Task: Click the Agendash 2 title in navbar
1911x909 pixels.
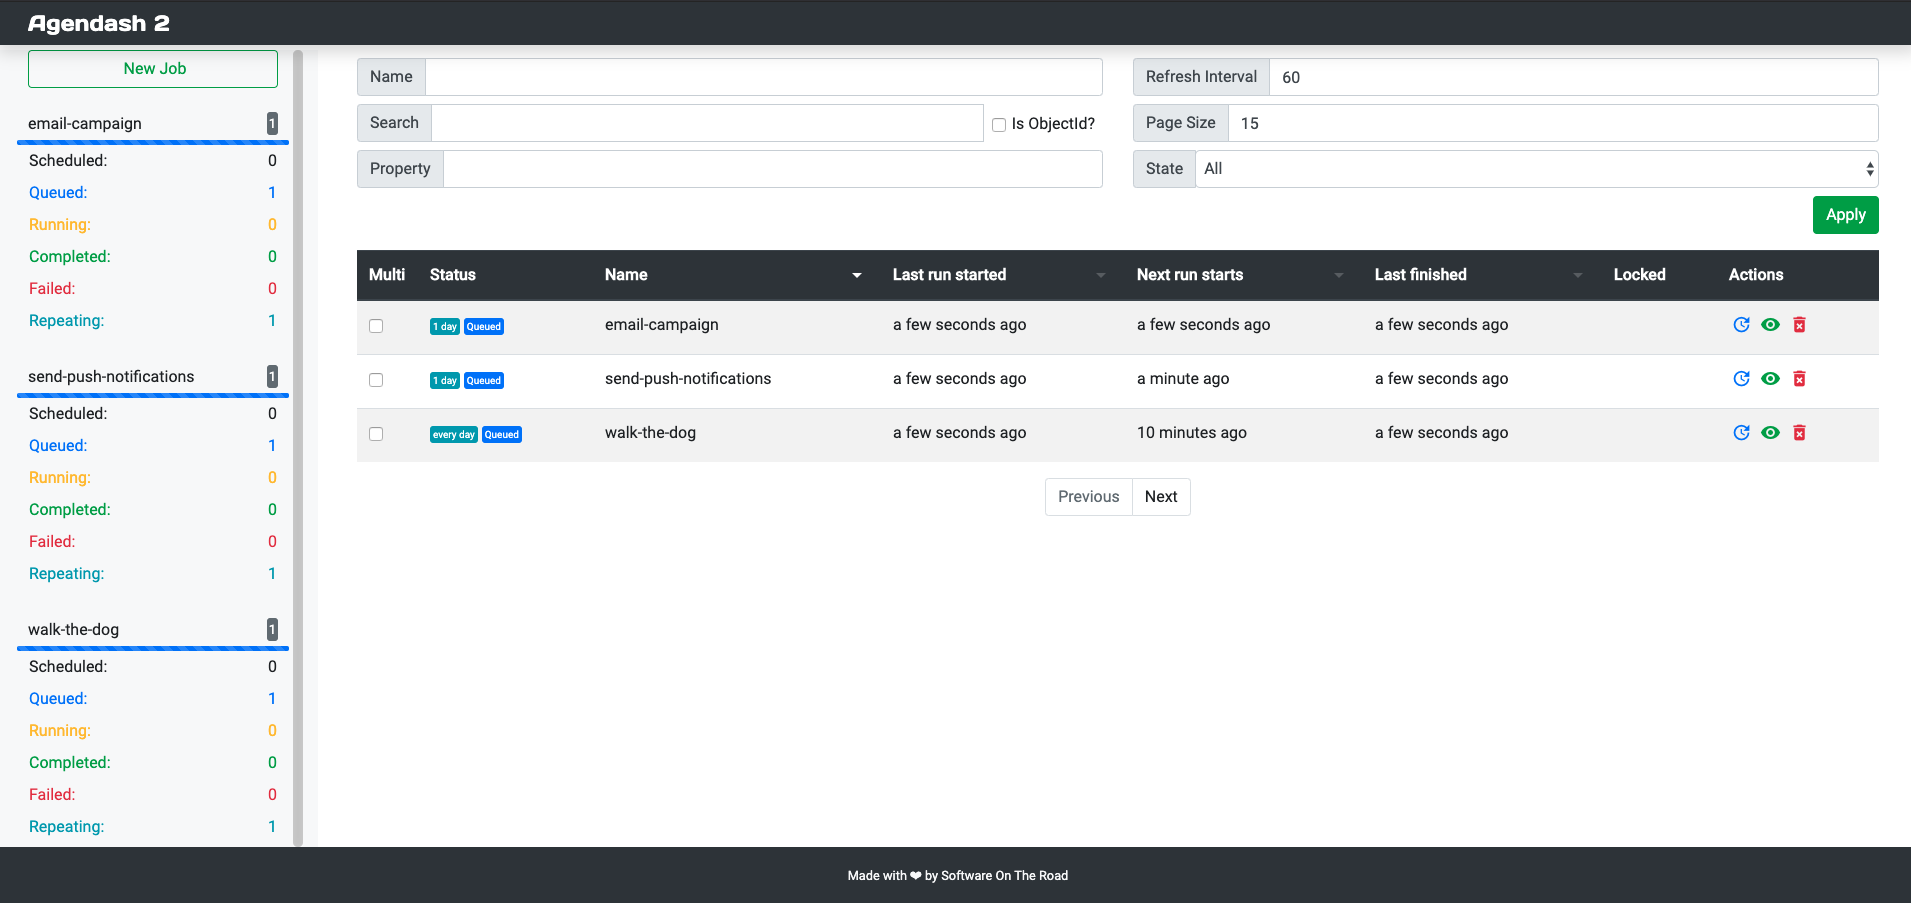Action: pyautogui.click(x=97, y=22)
